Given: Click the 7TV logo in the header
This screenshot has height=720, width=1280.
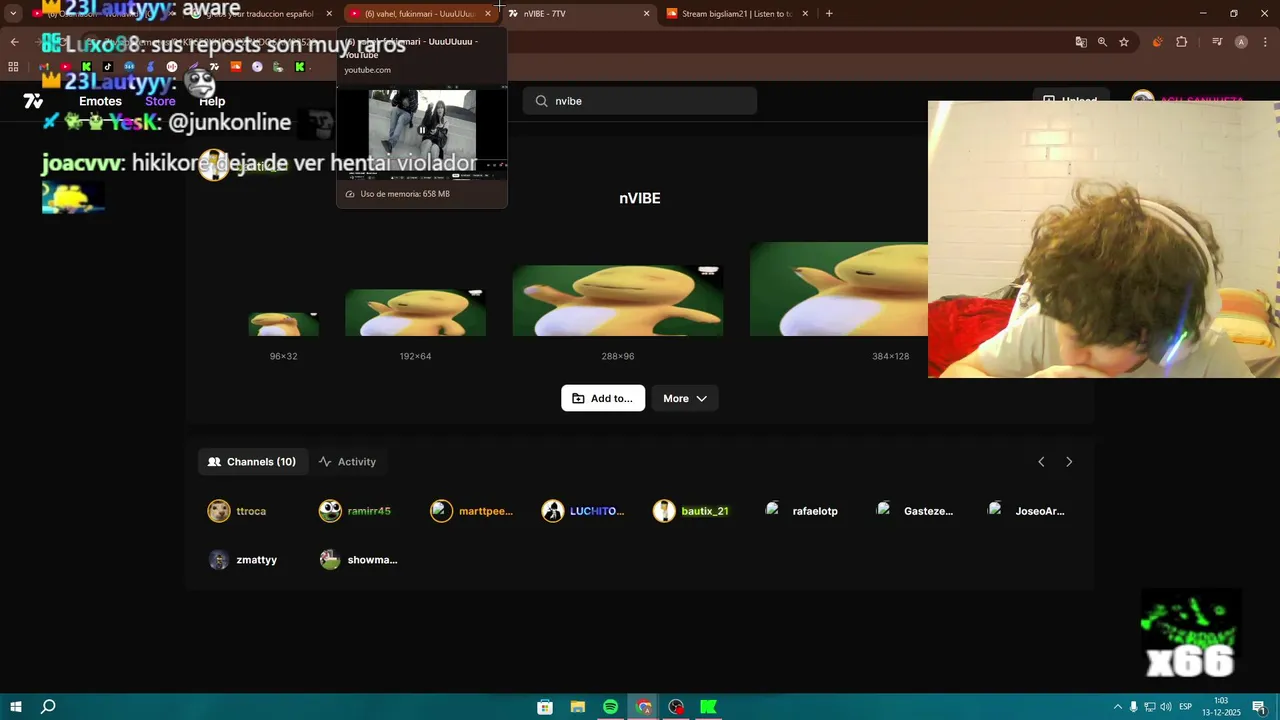Looking at the screenshot, I should pos(33,101).
